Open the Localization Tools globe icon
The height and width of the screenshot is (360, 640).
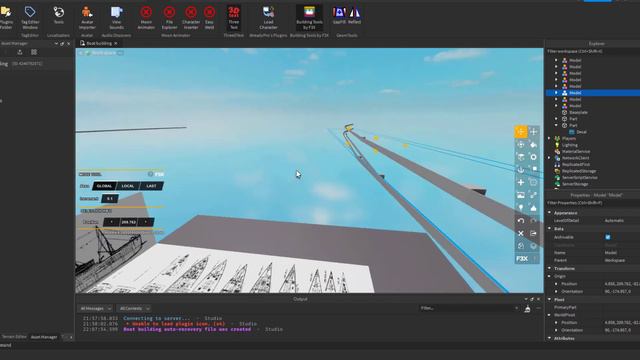[x=58, y=16]
